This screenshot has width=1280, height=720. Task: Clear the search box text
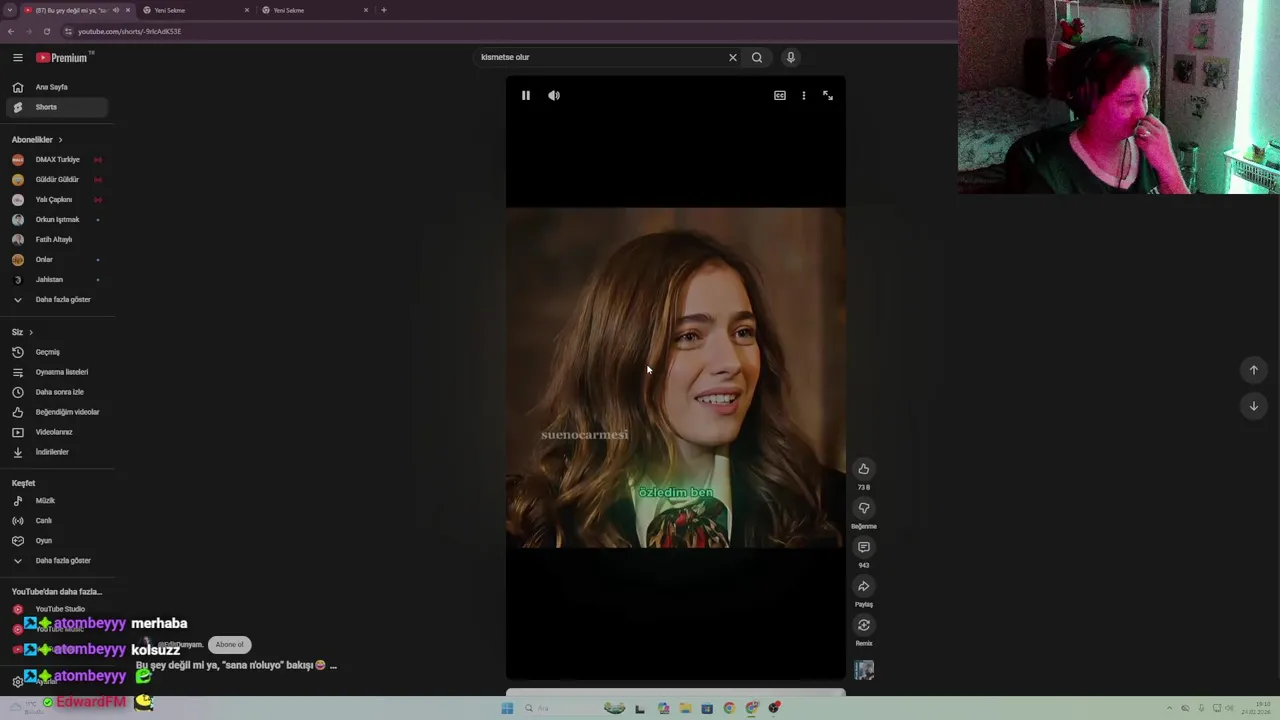(733, 58)
